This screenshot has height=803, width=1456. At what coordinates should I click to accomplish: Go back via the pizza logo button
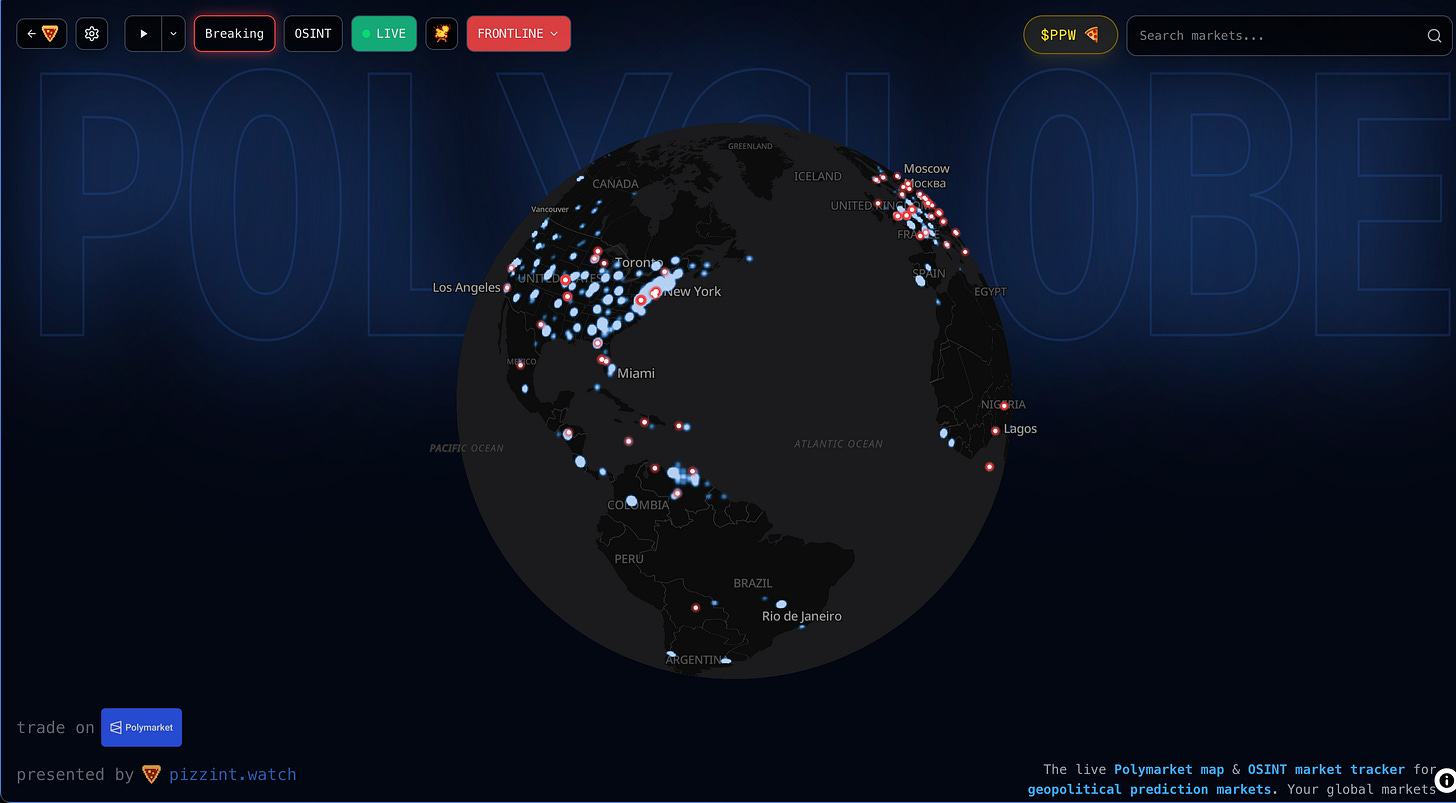tap(42, 34)
